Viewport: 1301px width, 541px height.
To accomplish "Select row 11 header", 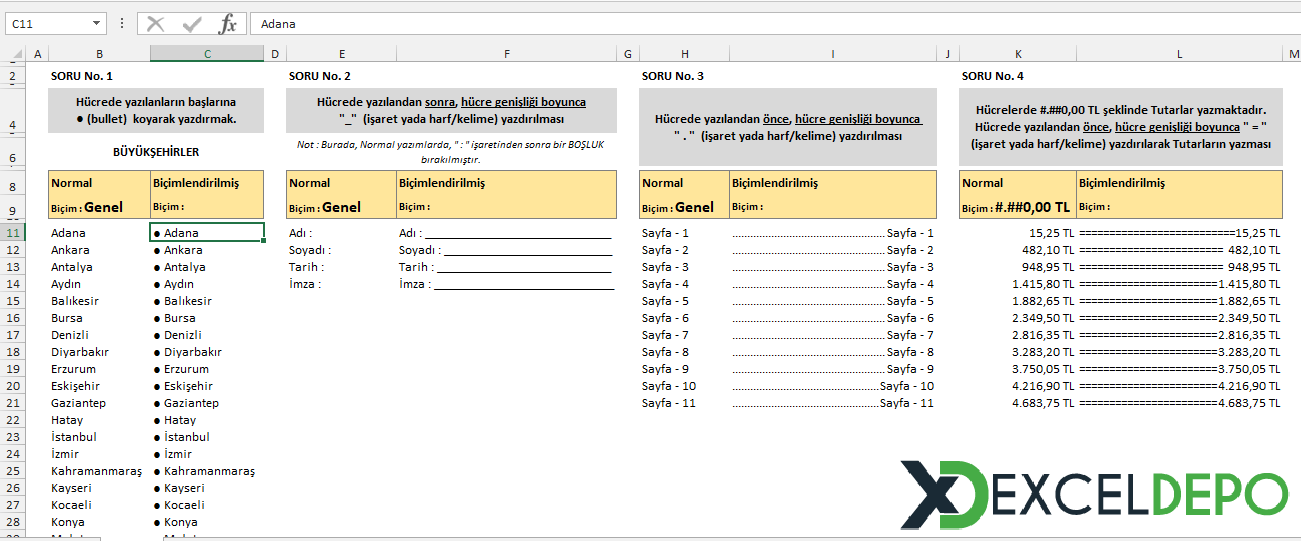I will 13,233.
